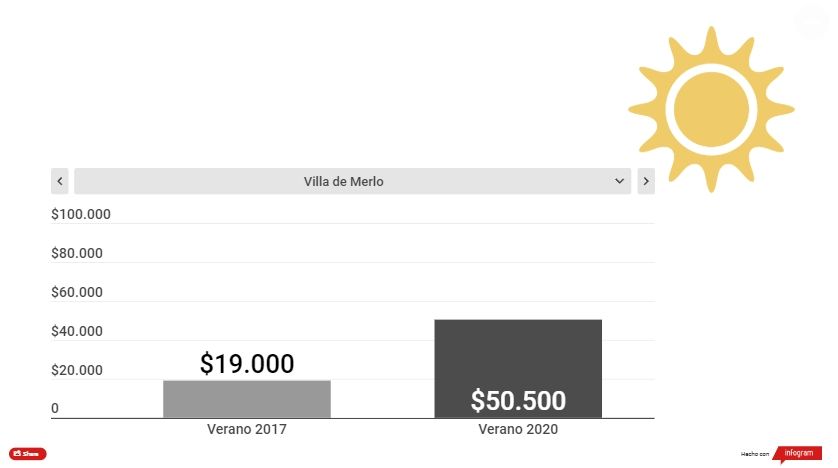Screen dimensions: 838x468
Task: Go to previous location with left arrow
Action: tap(60, 181)
